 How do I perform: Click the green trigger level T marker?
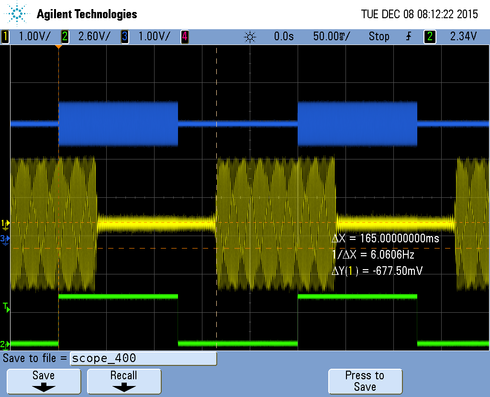click(6, 307)
